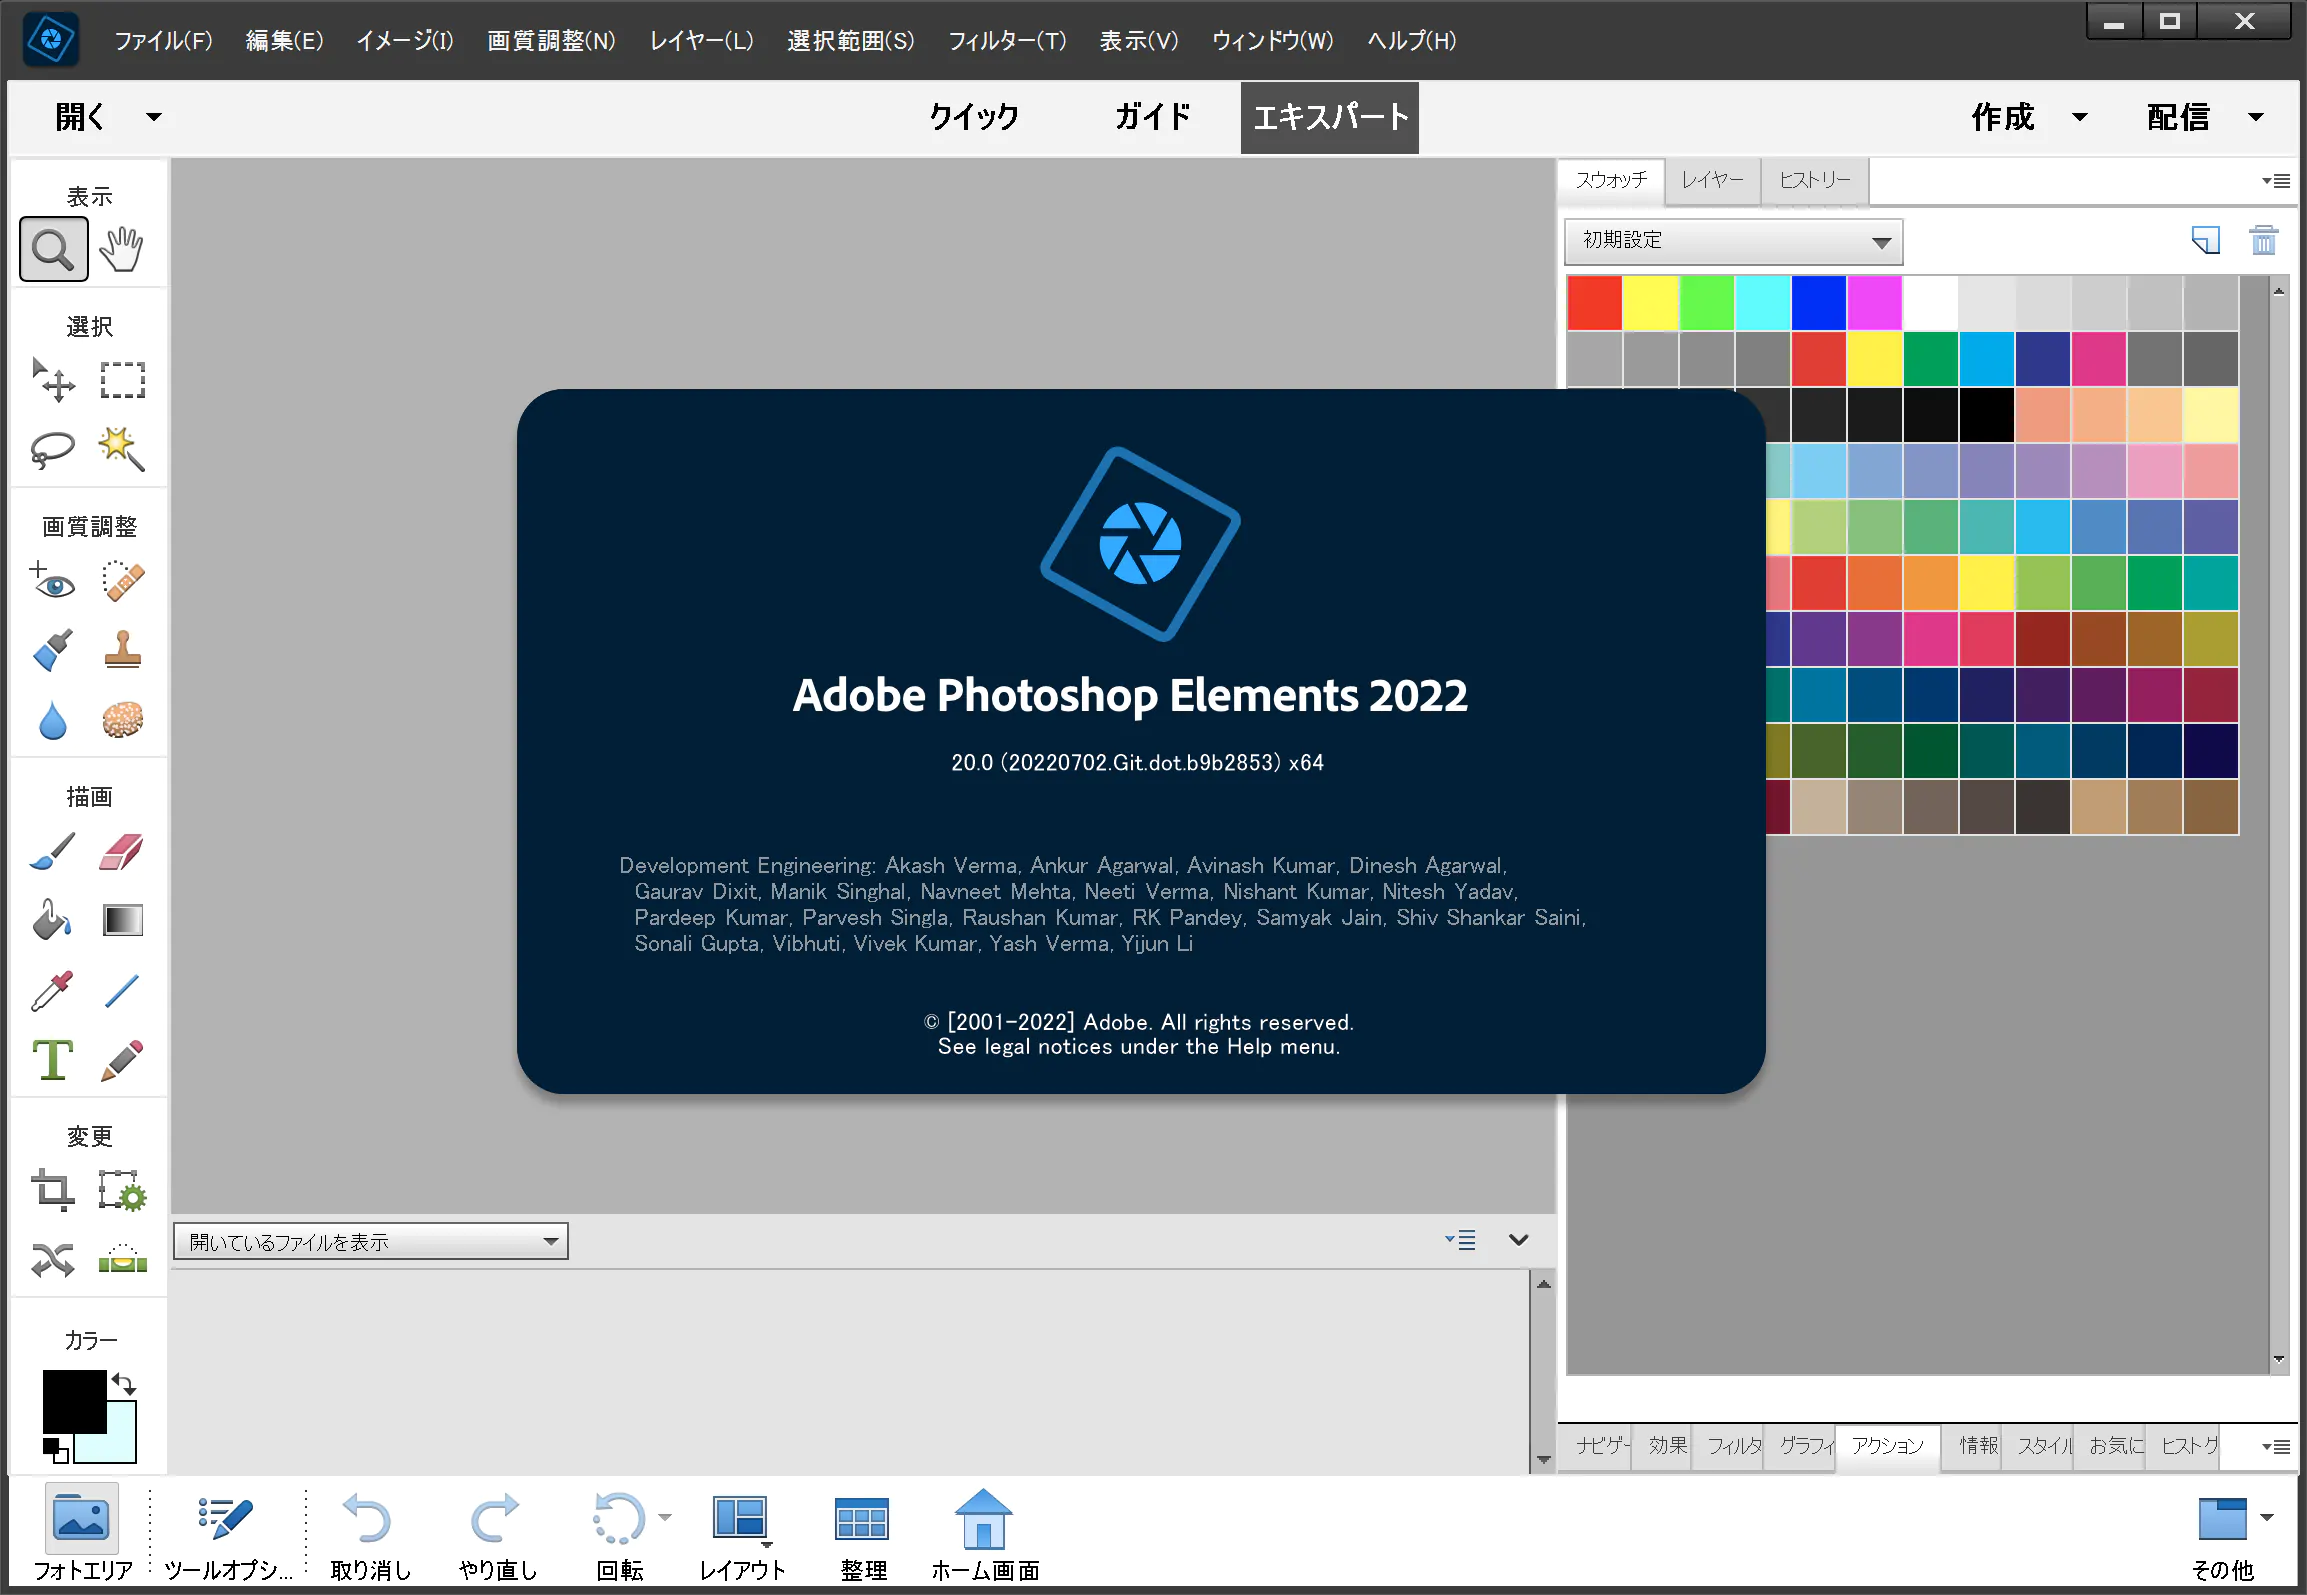Select the Color Picker eyedropper tool
The height and width of the screenshot is (1595, 2307).
[x=53, y=990]
